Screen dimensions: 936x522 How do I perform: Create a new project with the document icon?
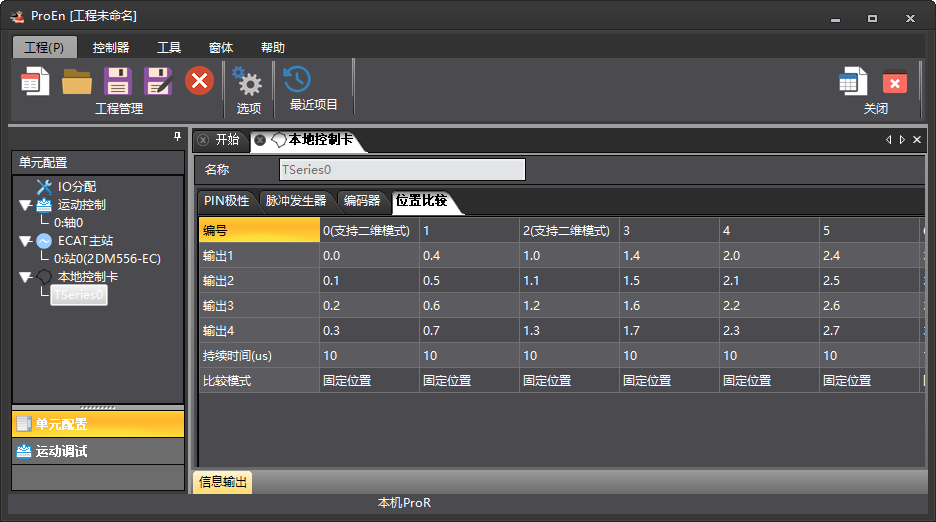tap(35, 81)
